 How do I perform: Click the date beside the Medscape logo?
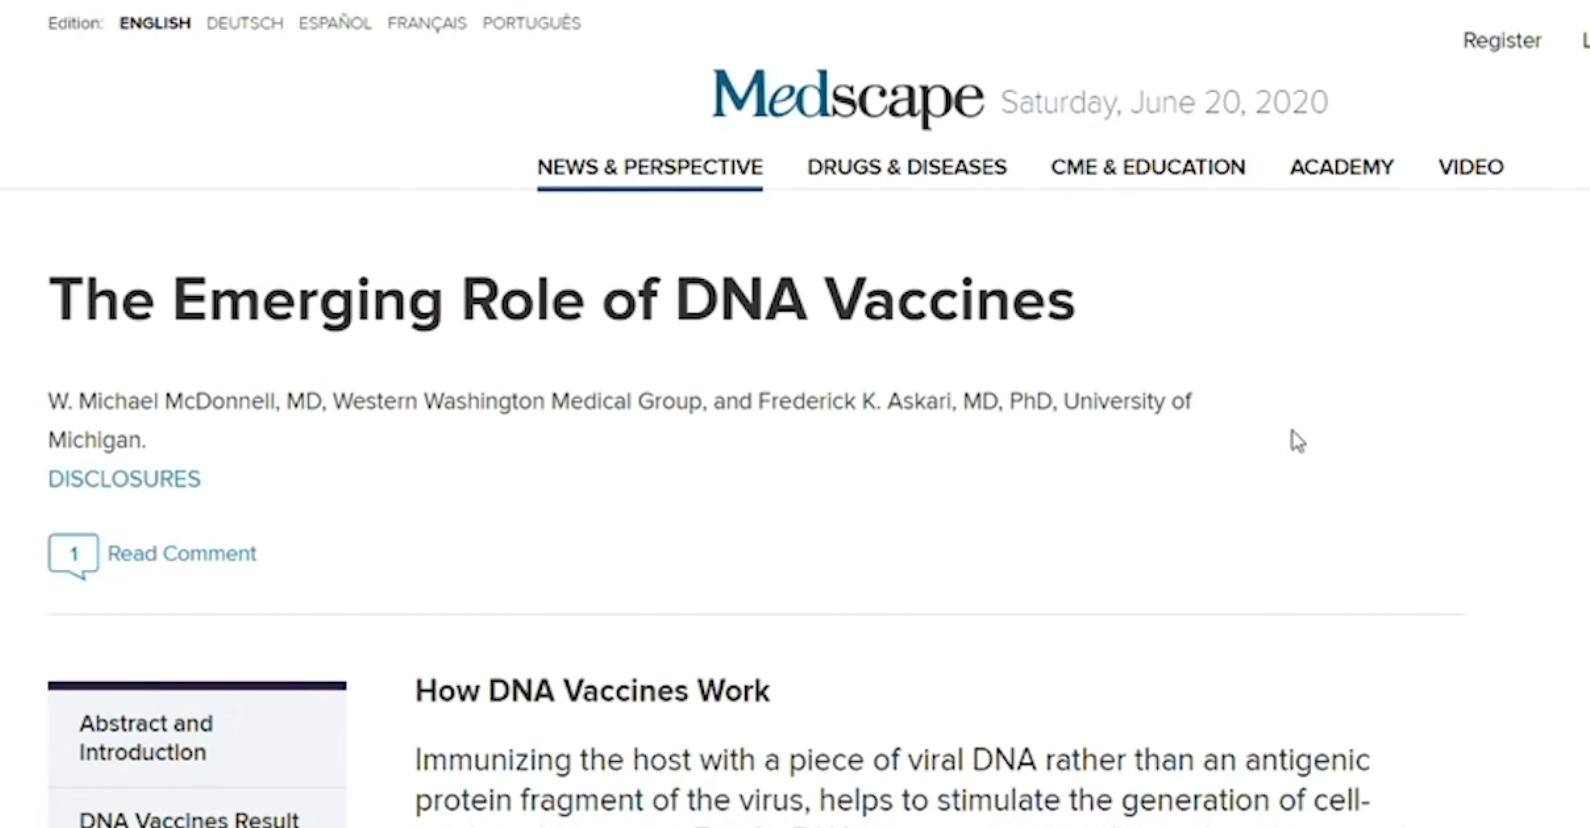click(x=1164, y=102)
